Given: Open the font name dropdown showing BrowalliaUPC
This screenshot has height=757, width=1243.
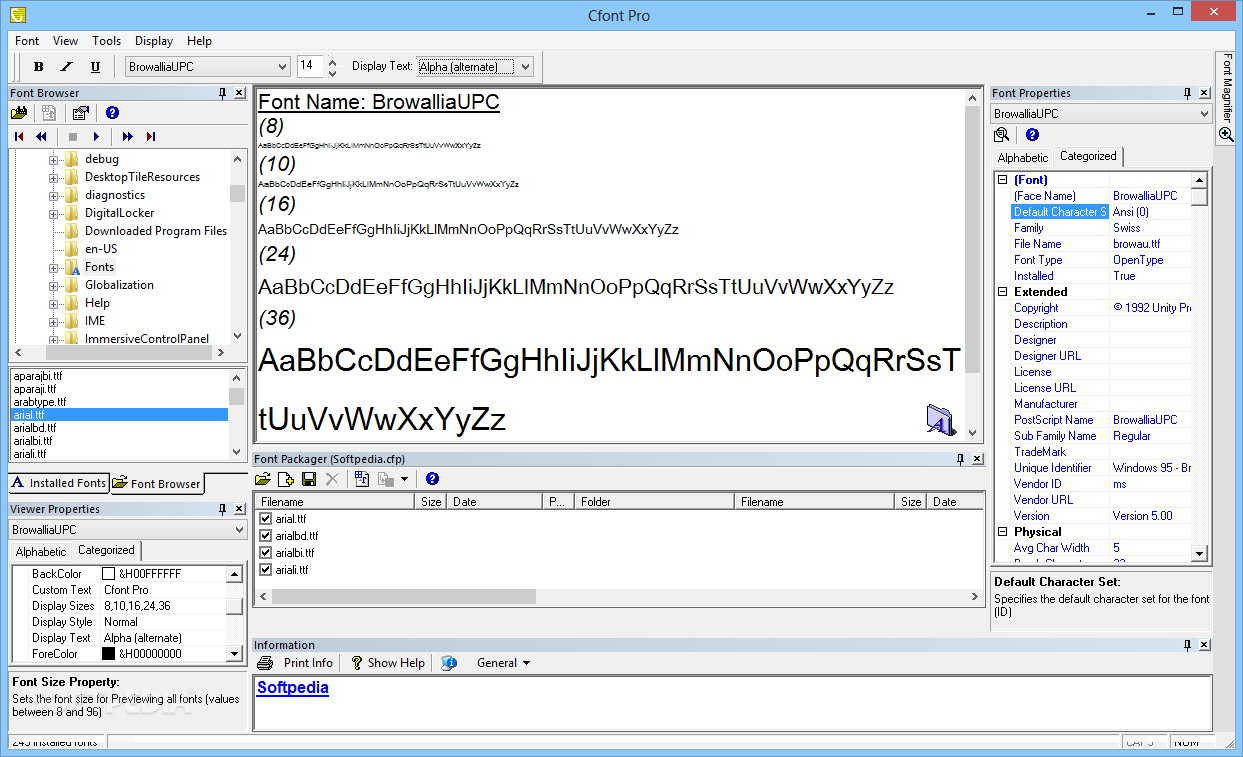Looking at the screenshot, I should pyautogui.click(x=281, y=67).
